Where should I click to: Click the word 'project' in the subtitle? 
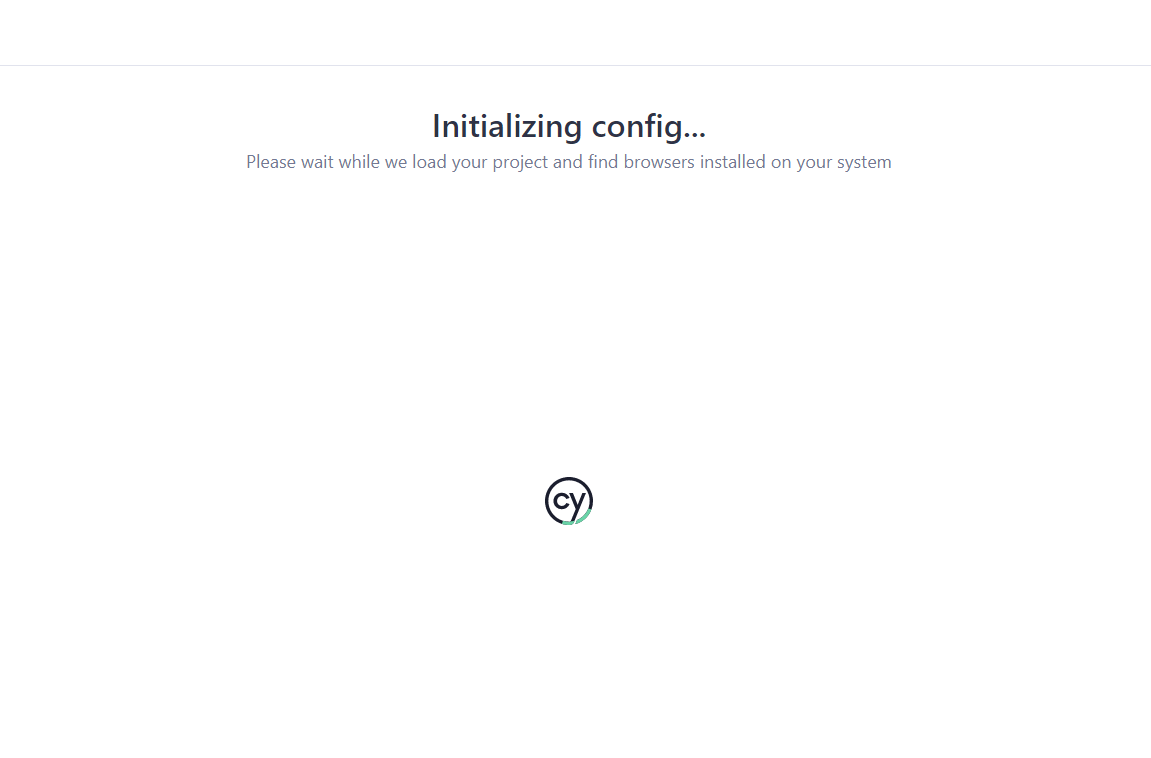(520, 163)
